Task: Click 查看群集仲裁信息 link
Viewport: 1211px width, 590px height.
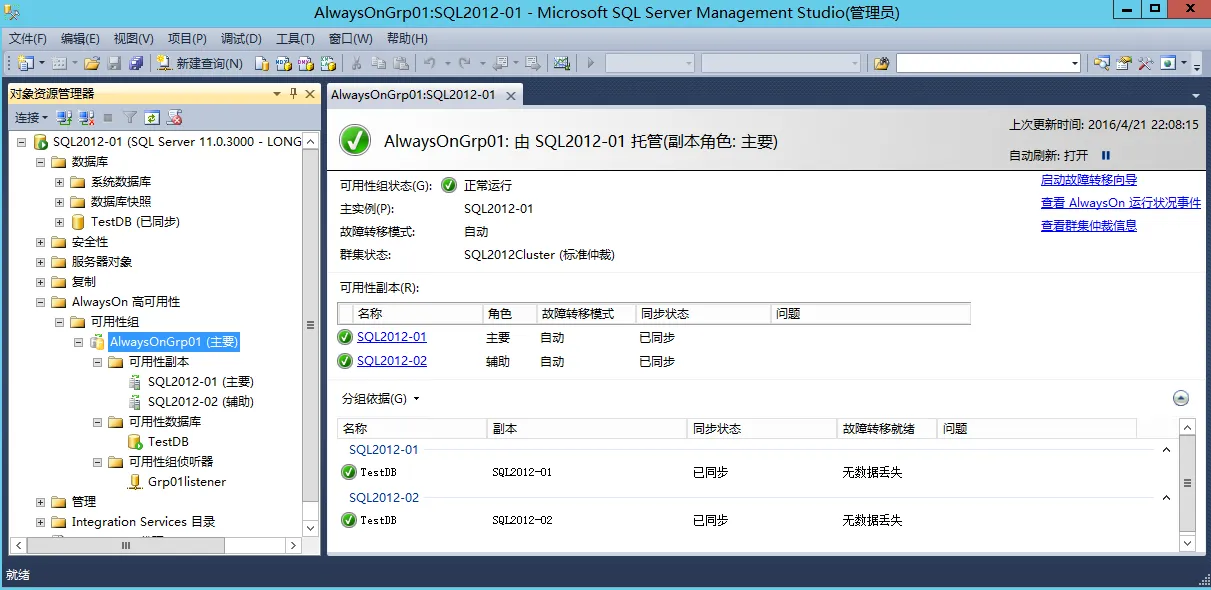Action: click(x=1088, y=226)
